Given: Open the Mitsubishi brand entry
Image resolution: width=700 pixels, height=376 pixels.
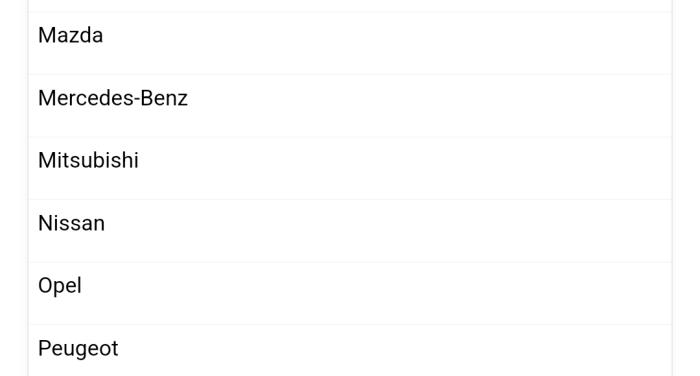Looking at the screenshot, I should tap(350, 168).
